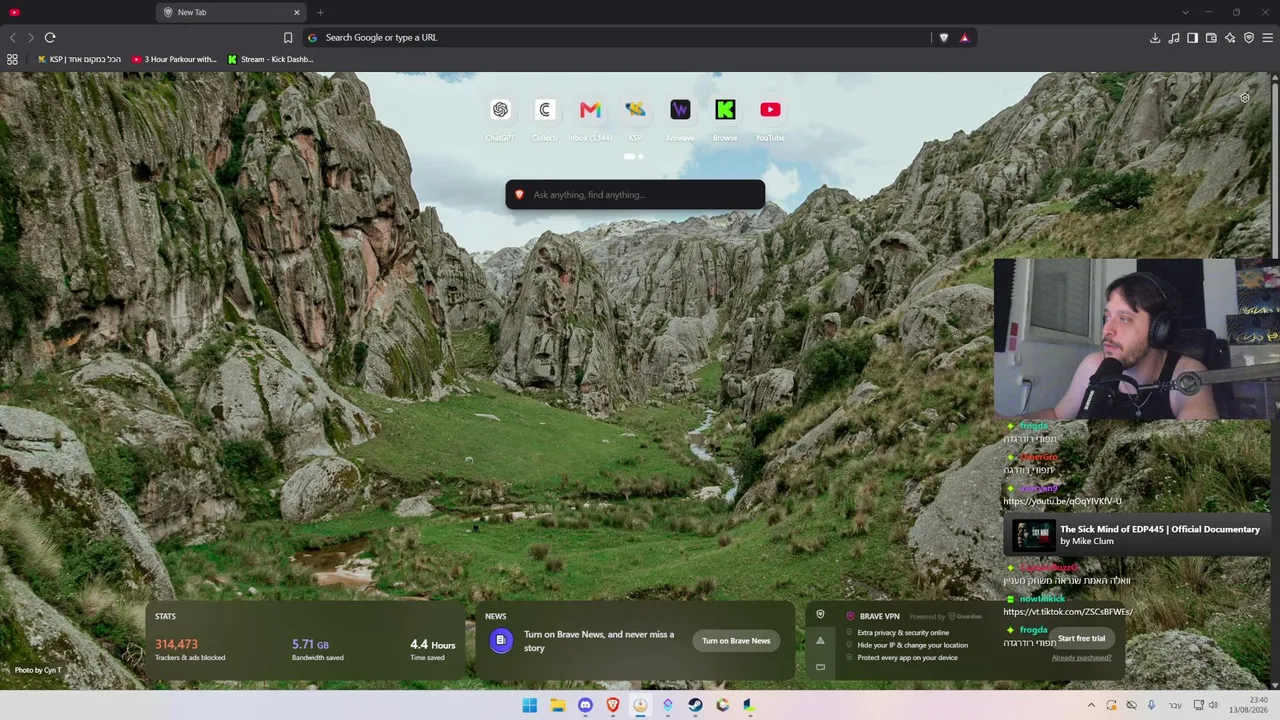Customize the new tab page settings icon
The image size is (1280, 720).
coord(1245,98)
